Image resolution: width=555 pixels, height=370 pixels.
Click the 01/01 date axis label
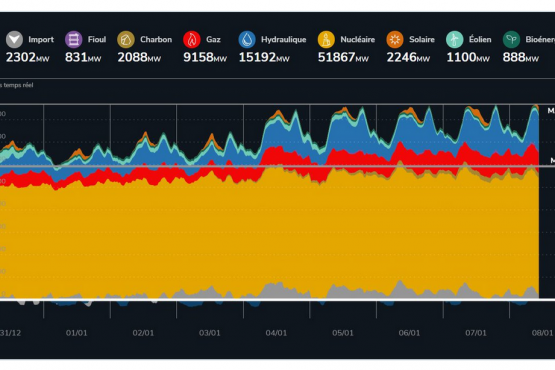pyautogui.click(x=76, y=333)
